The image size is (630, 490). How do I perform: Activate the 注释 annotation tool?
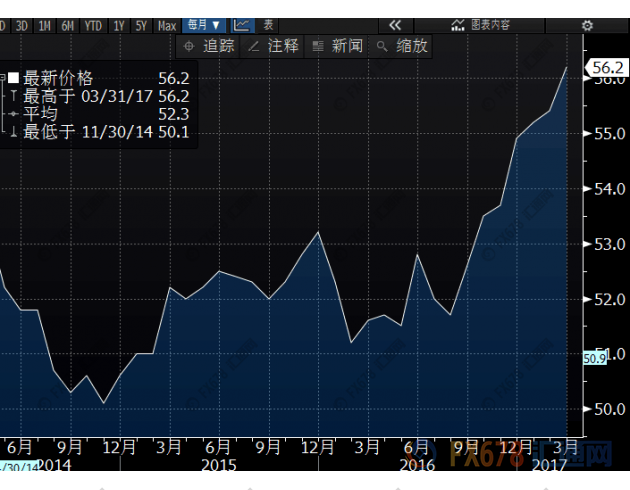pyautogui.click(x=273, y=46)
